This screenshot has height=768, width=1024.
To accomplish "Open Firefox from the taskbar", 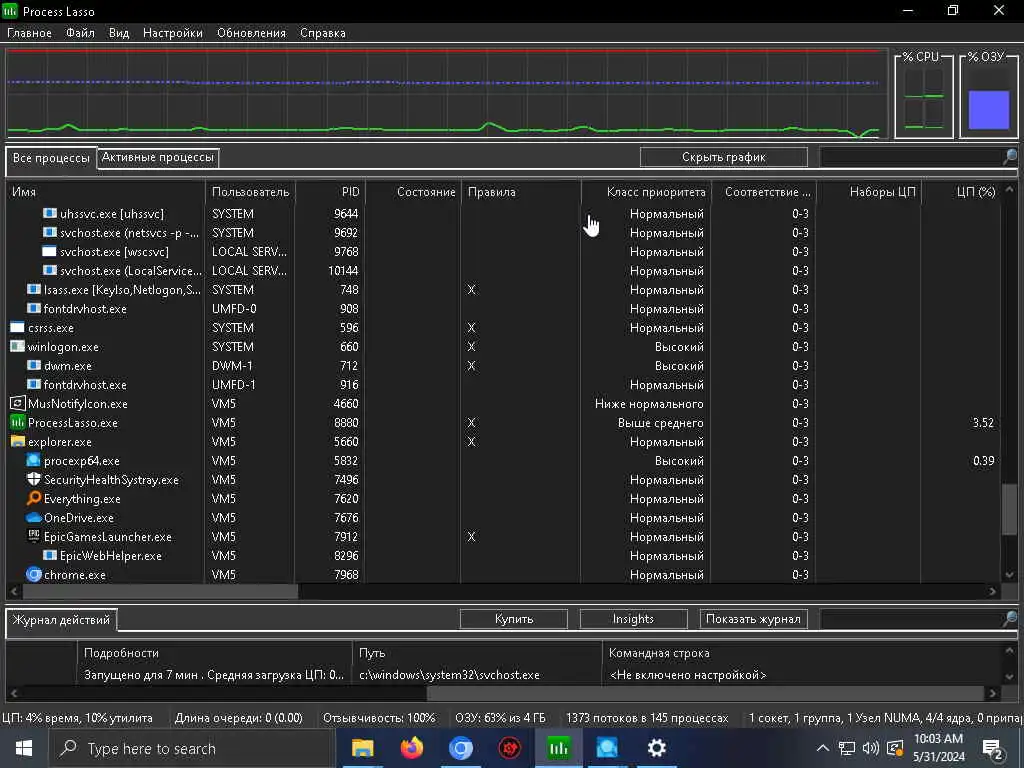I will pos(411,748).
